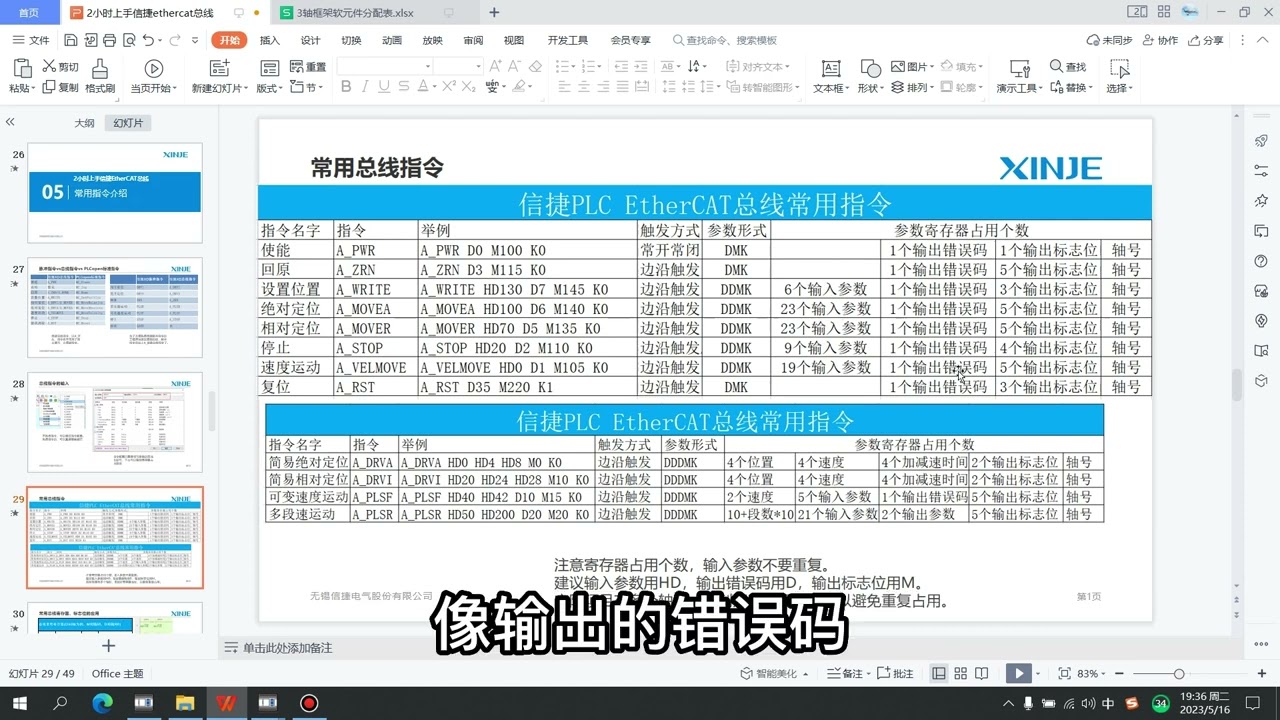Increase font size with larger A icon
Viewport: 1280px width, 720px height.
click(495, 67)
